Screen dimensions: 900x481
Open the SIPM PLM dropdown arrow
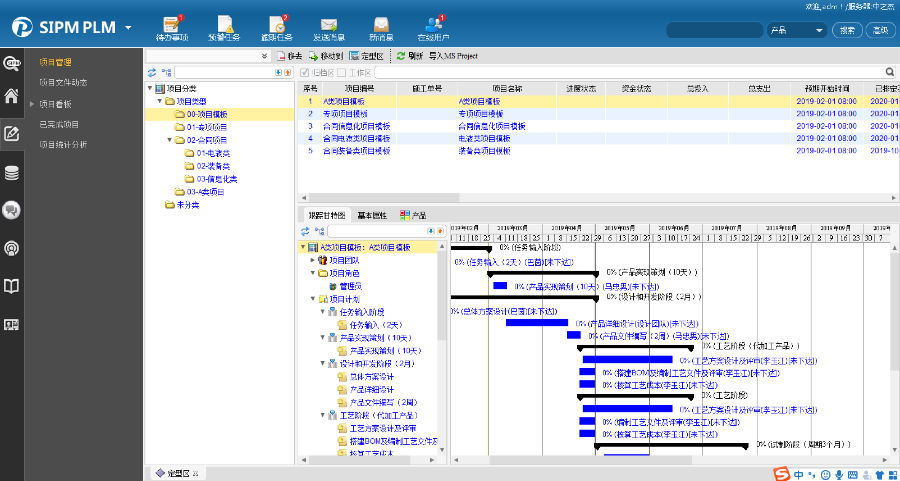pyautogui.click(x=129, y=27)
